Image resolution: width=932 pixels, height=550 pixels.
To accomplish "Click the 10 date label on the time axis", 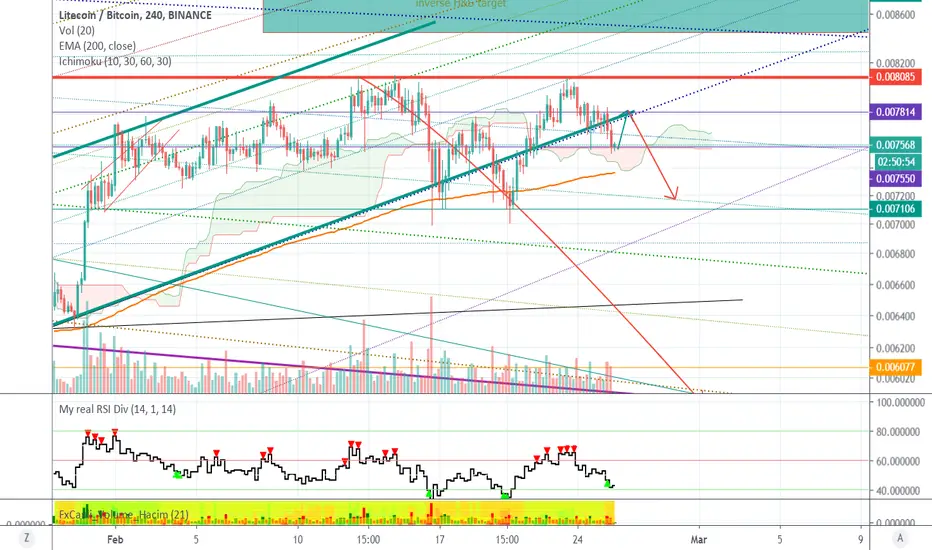I will pyautogui.click(x=298, y=539).
